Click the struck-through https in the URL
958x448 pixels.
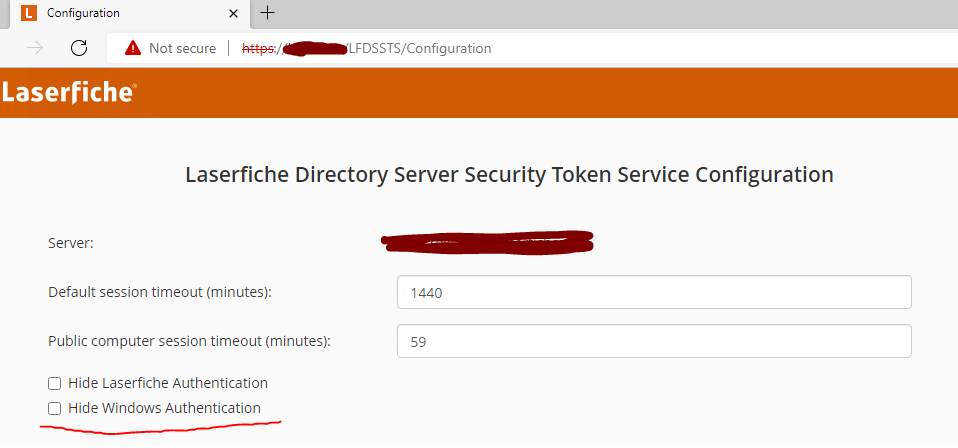click(260, 48)
